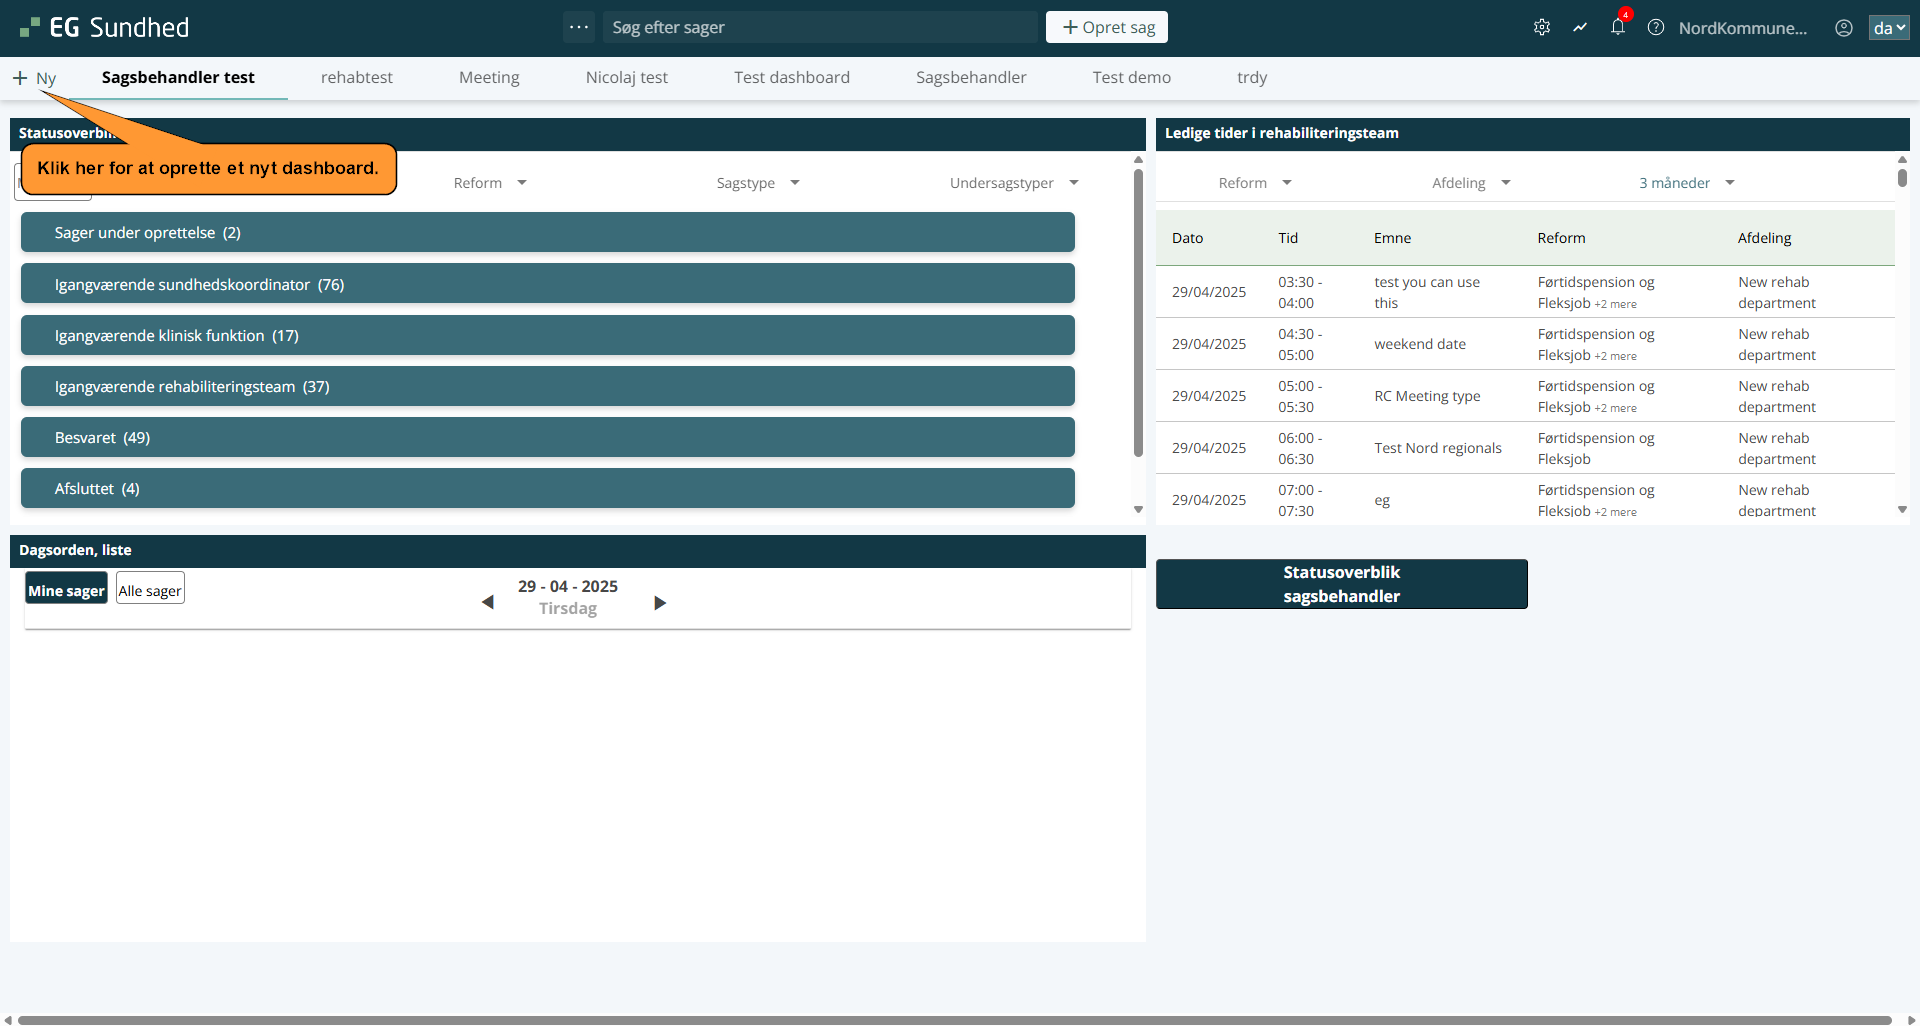Click the help question mark icon
This screenshot has height=1026, width=1920.
click(1655, 28)
